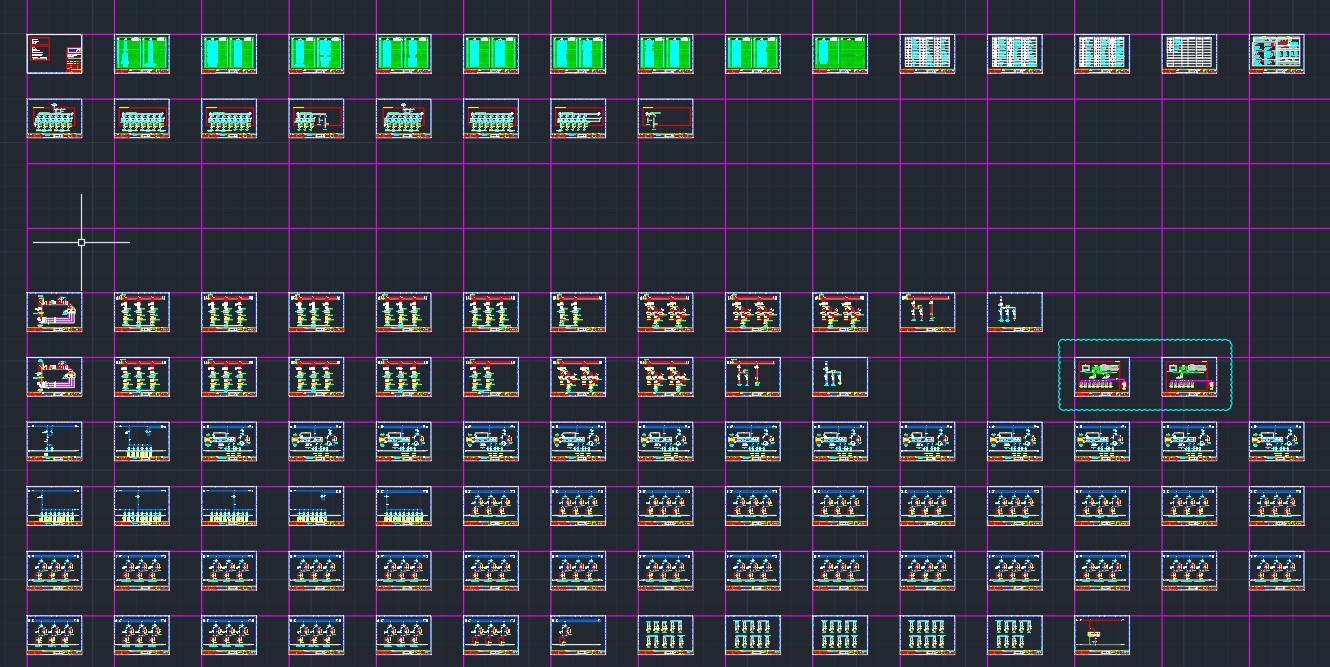1330x667 pixels.
Task: Open the pipe layout sheet just below the crosshair cursor
Action: click(54, 312)
